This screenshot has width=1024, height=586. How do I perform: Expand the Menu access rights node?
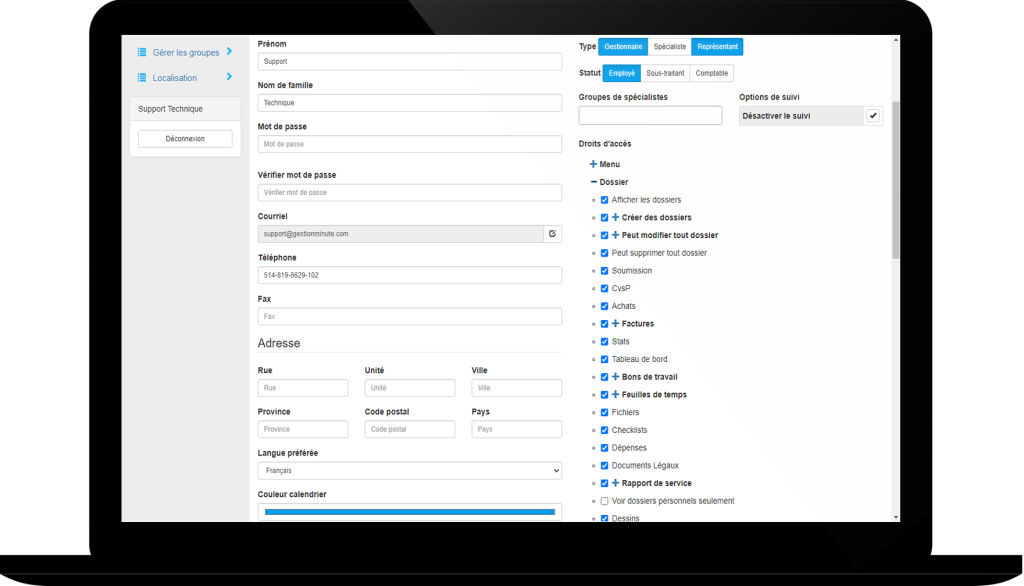pyautogui.click(x=593, y=164)
